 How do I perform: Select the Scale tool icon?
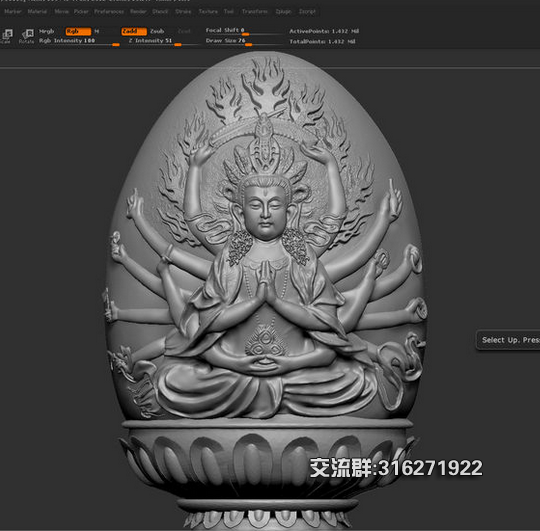point(7,35)
